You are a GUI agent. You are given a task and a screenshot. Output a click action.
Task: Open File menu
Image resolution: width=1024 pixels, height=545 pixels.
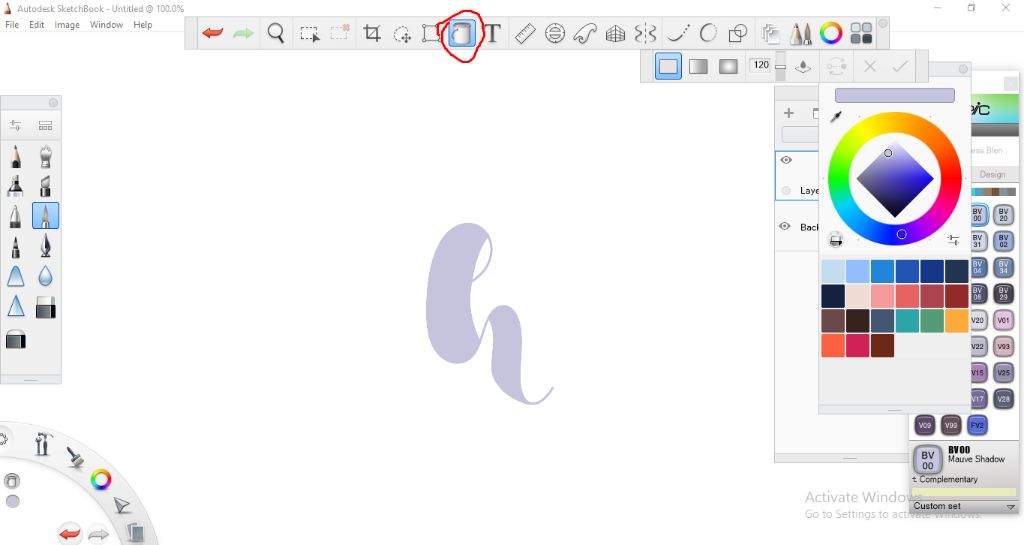12,24
